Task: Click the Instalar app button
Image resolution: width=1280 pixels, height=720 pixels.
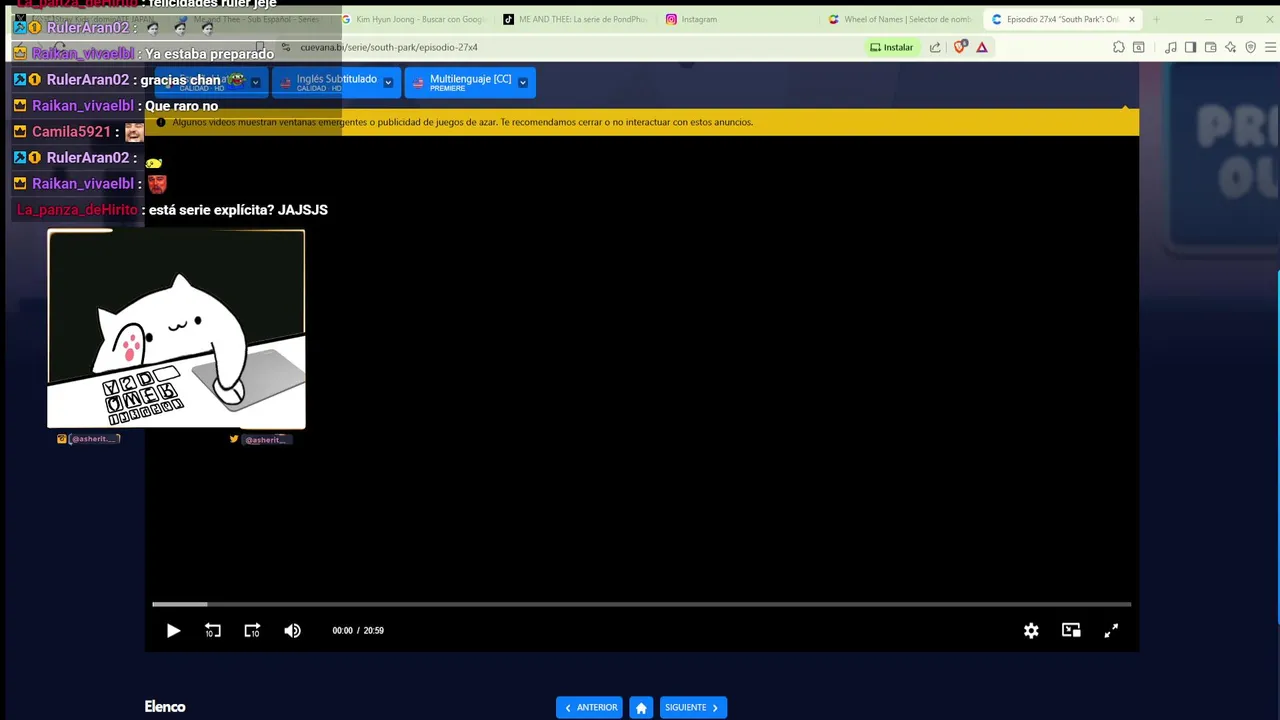Action: pos(891,47)
